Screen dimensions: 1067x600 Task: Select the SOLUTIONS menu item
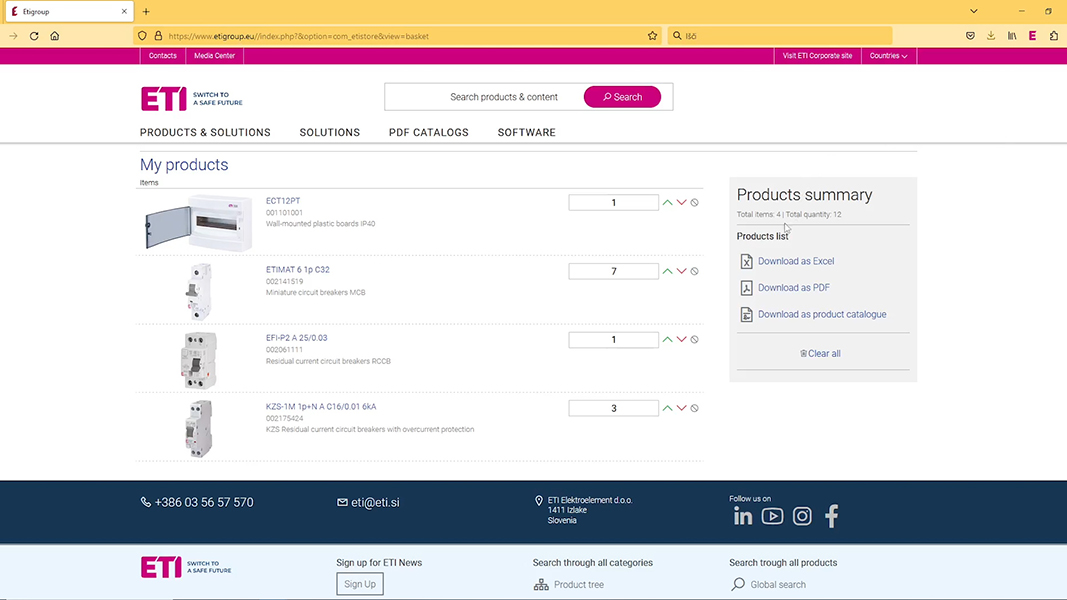[329, 132]
